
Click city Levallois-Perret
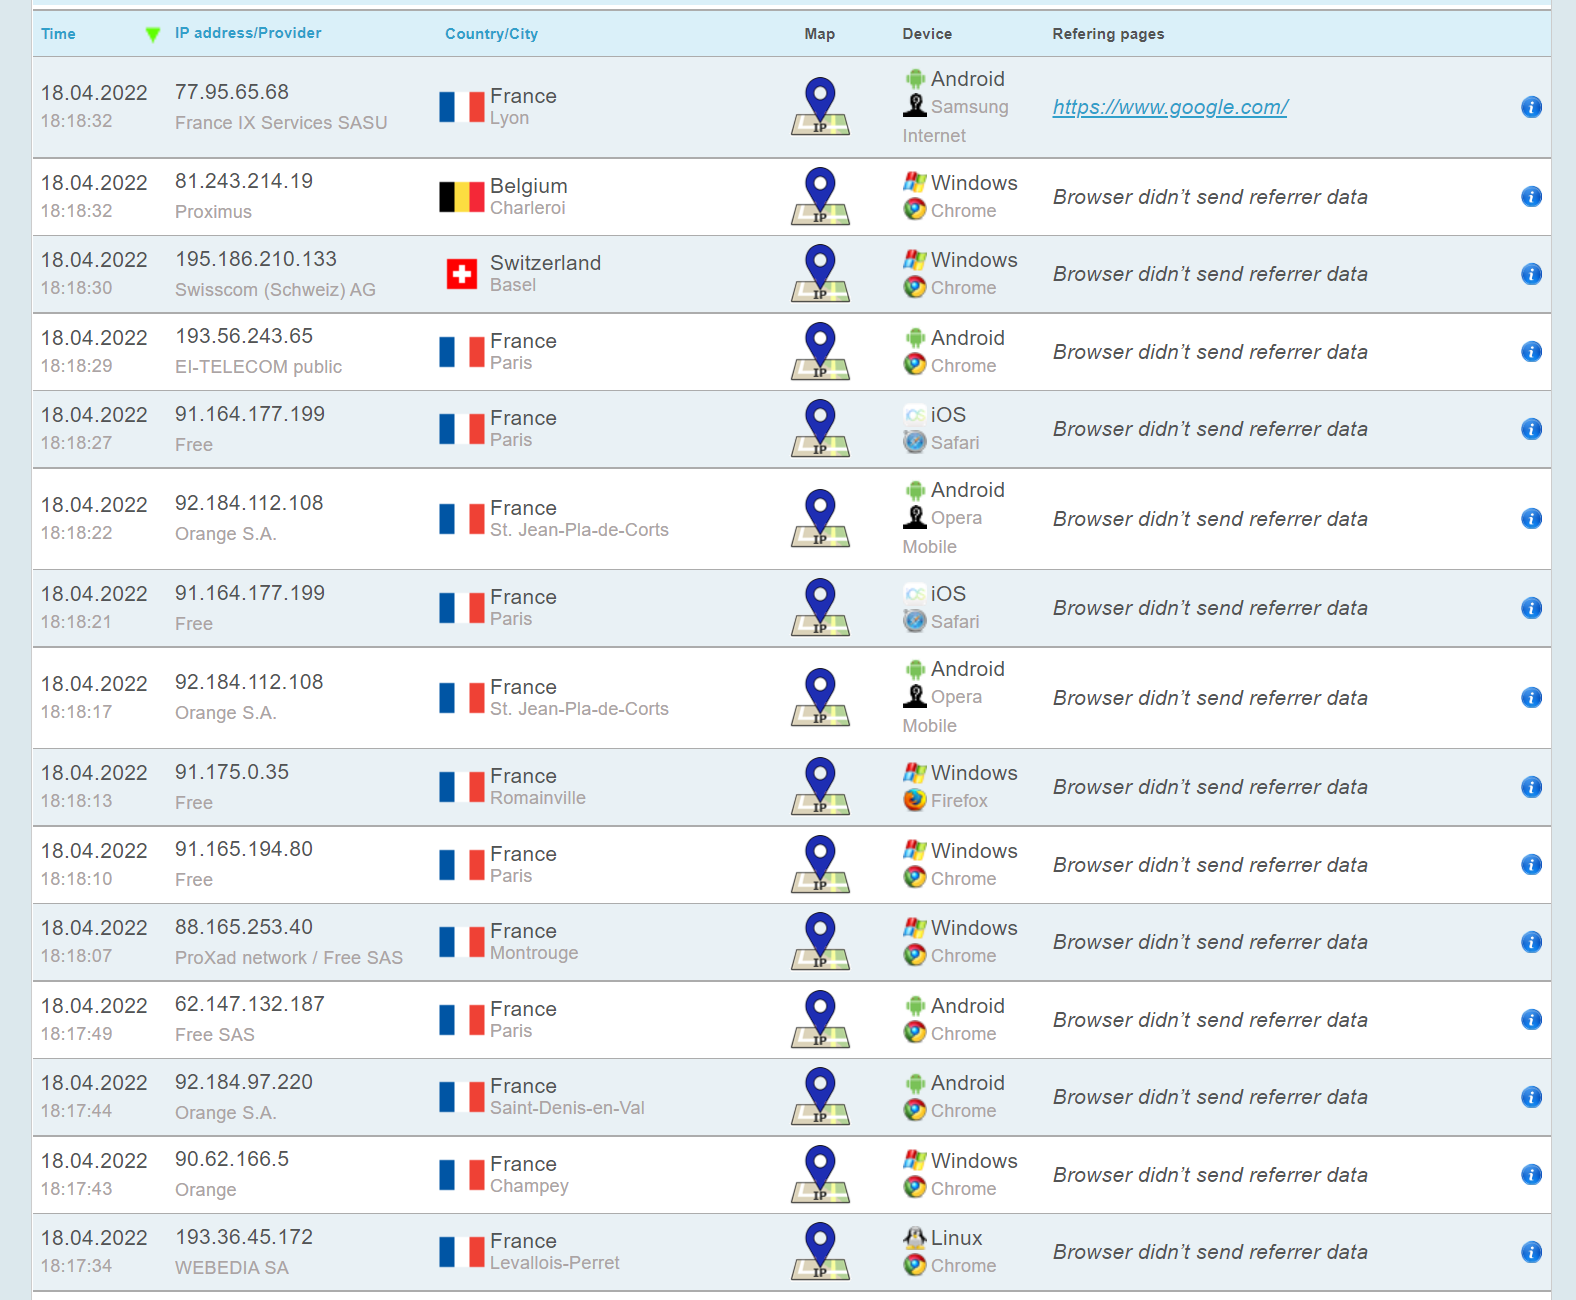[x=555, y=1263]
